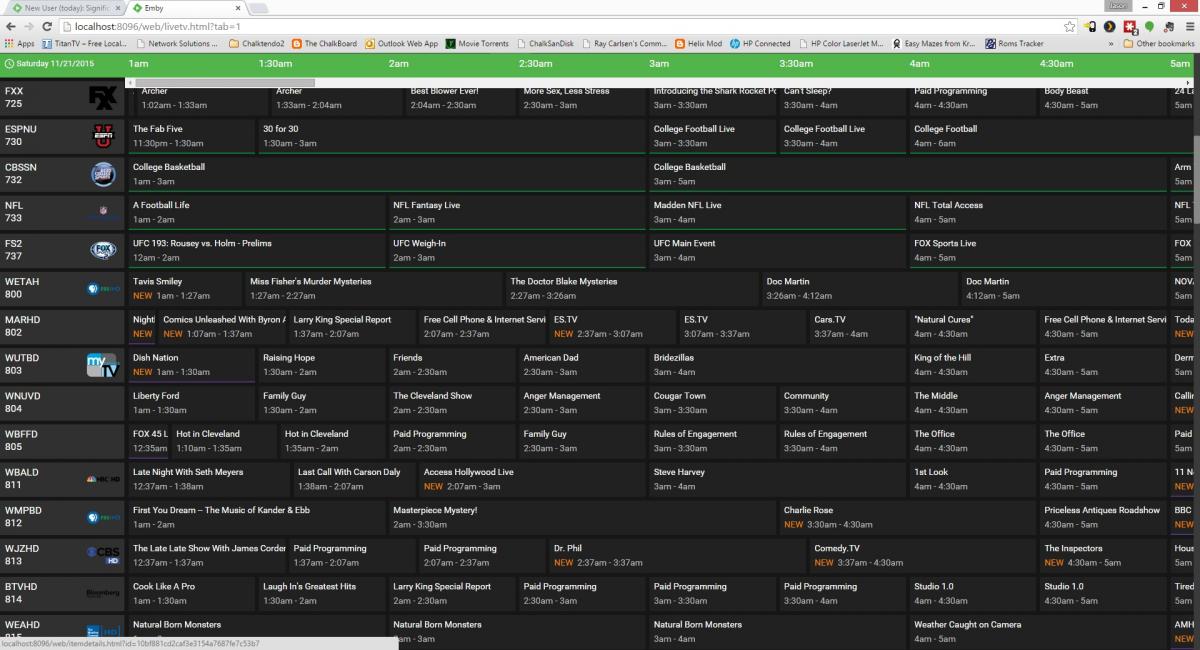The height and width of the screenshot is (650, 1200).
Task: Switch to the New User (today) tab
Action: [x=65, y=8]
